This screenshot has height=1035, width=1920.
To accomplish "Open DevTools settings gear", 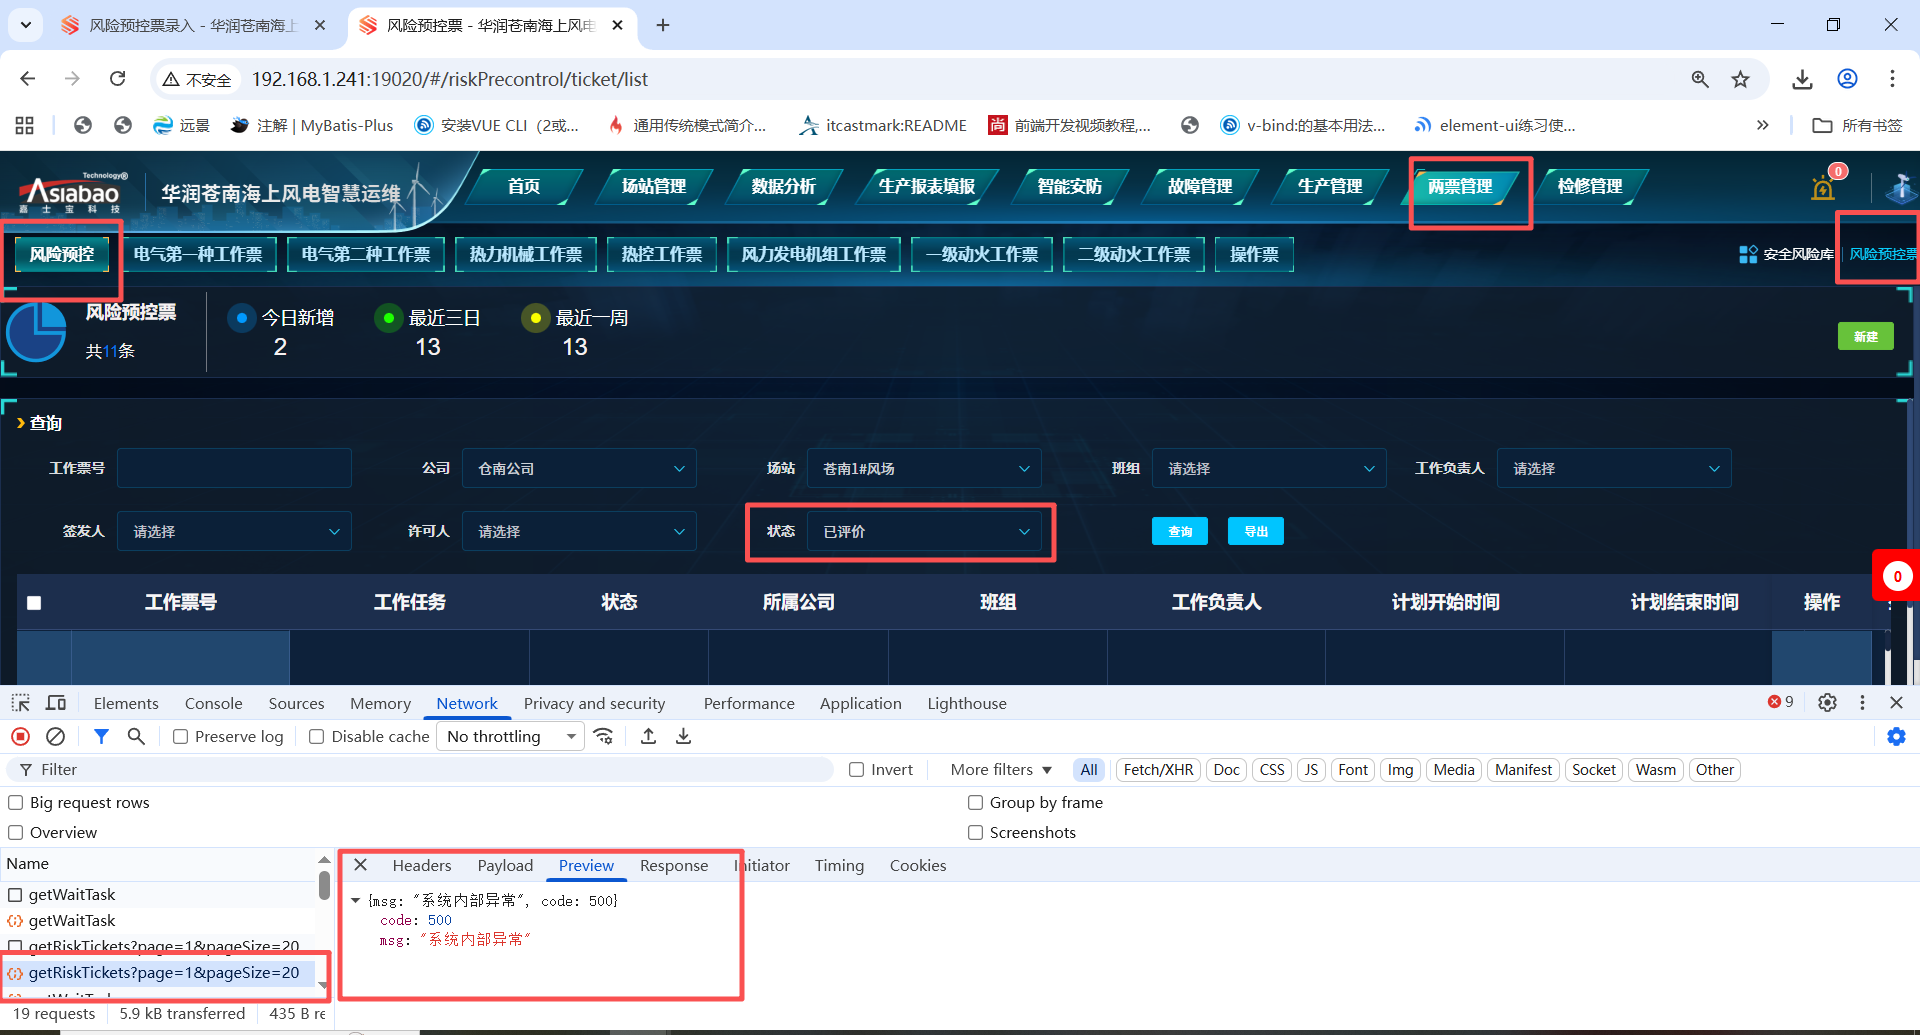I will point(1827,703).
